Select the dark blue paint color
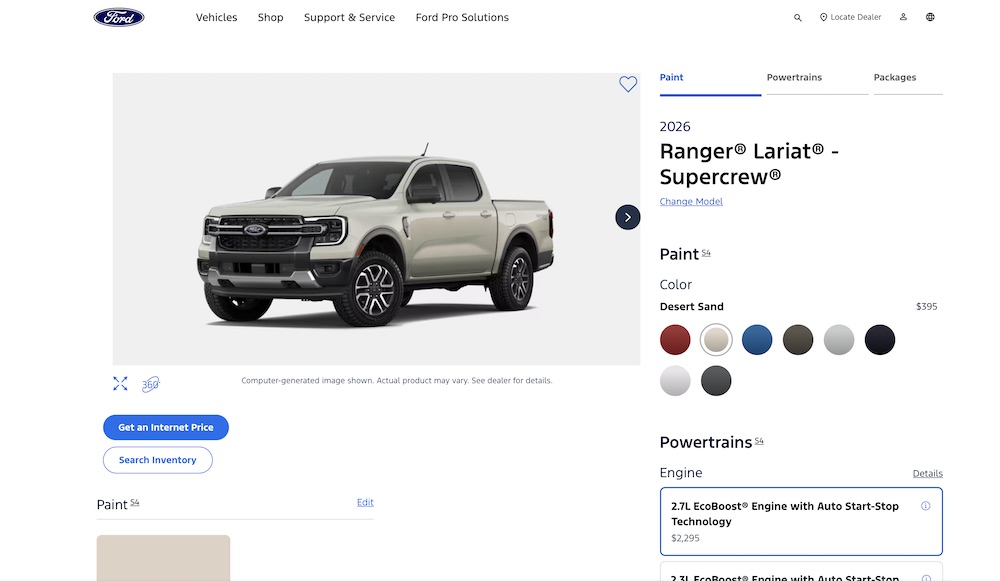 (757, 340)
